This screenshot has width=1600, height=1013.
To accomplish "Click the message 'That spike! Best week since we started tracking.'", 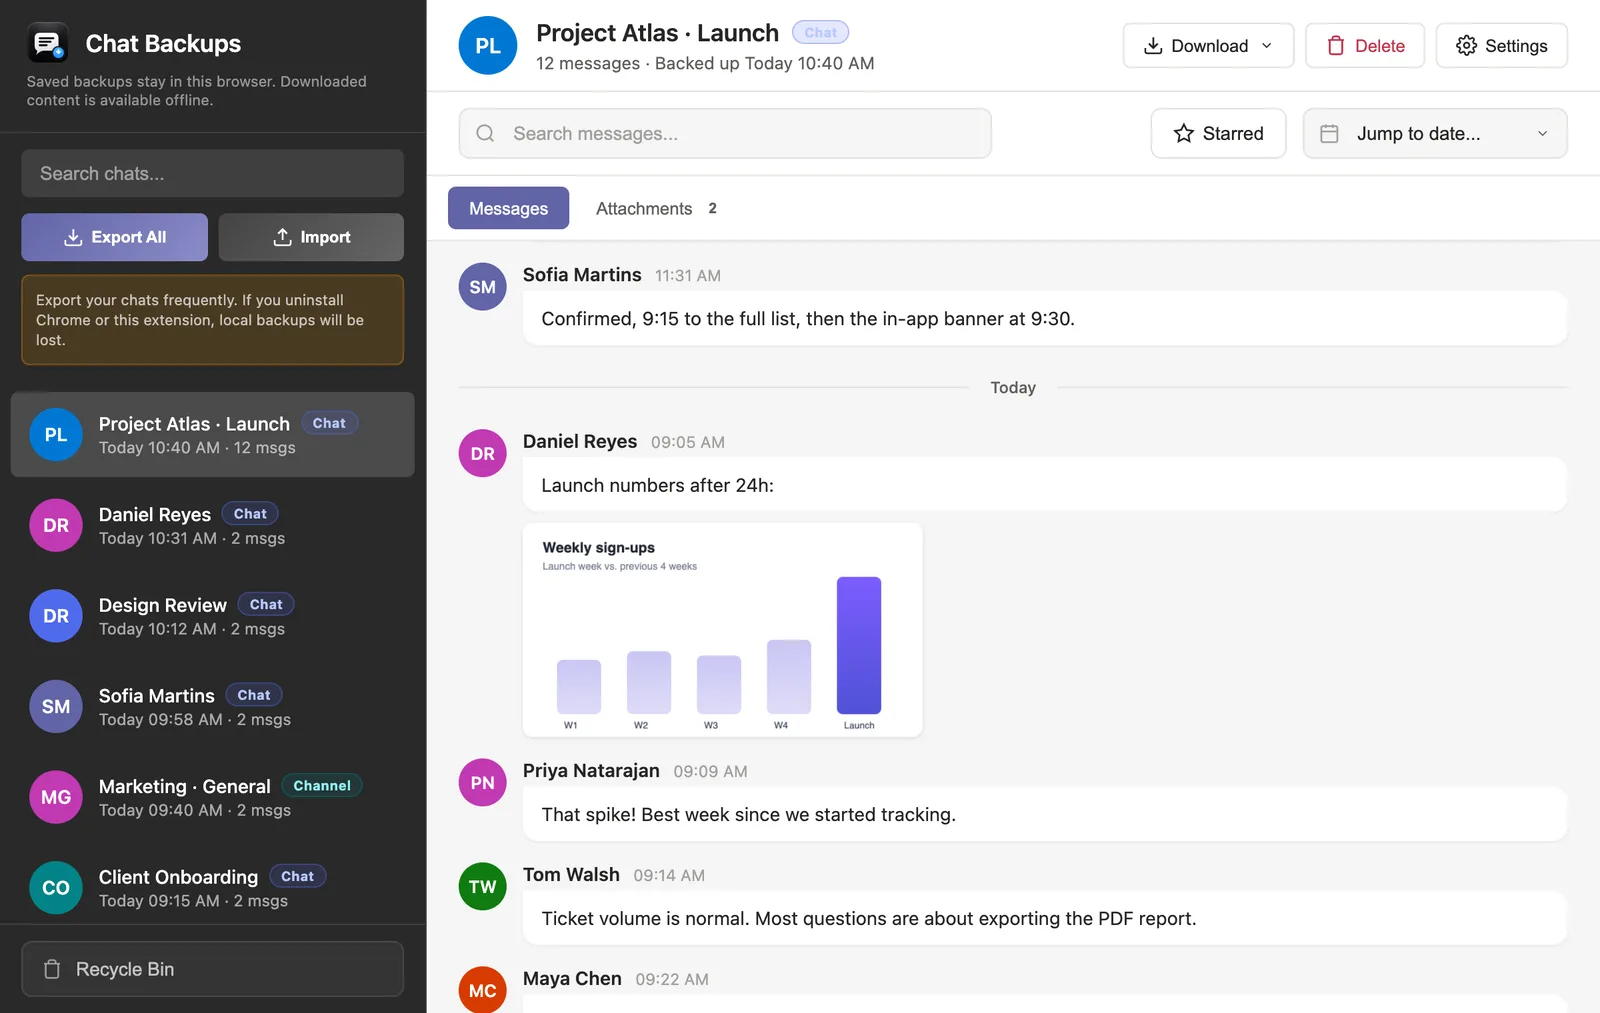I will pyautogui.click(x=1045, y=814).
